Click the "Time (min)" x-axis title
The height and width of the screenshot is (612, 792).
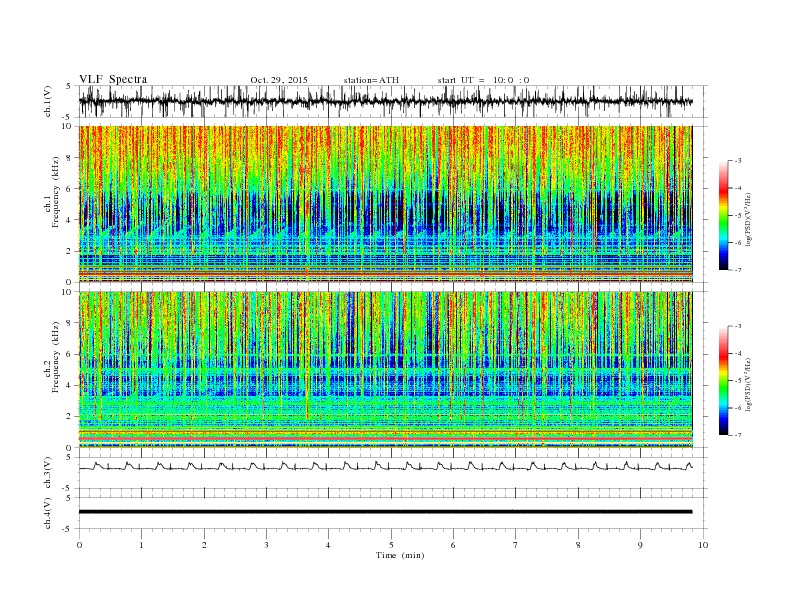400,555
